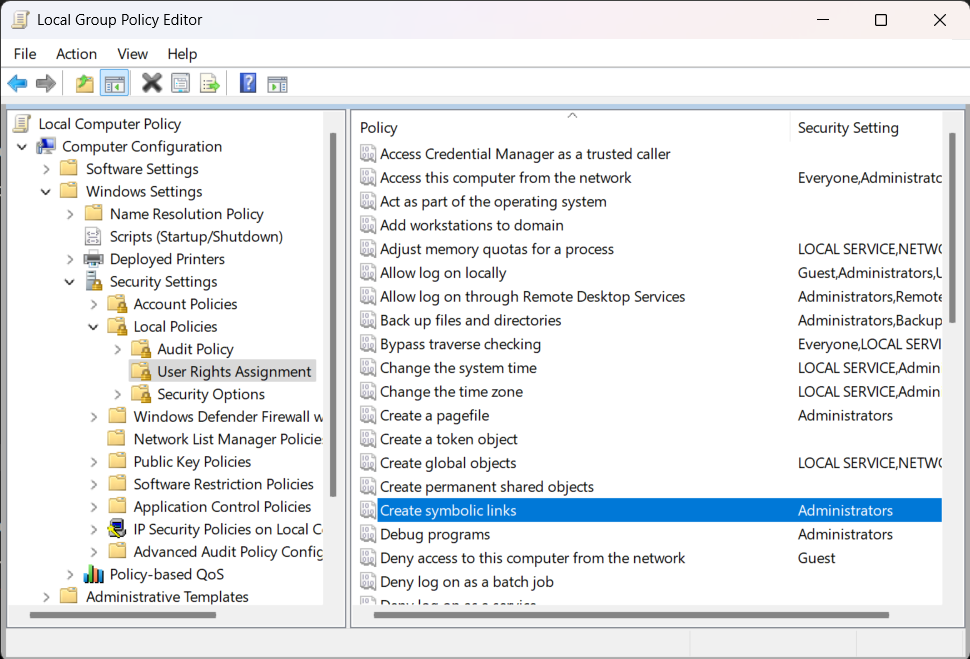
Task: Open the View menu
Action: 132,54
